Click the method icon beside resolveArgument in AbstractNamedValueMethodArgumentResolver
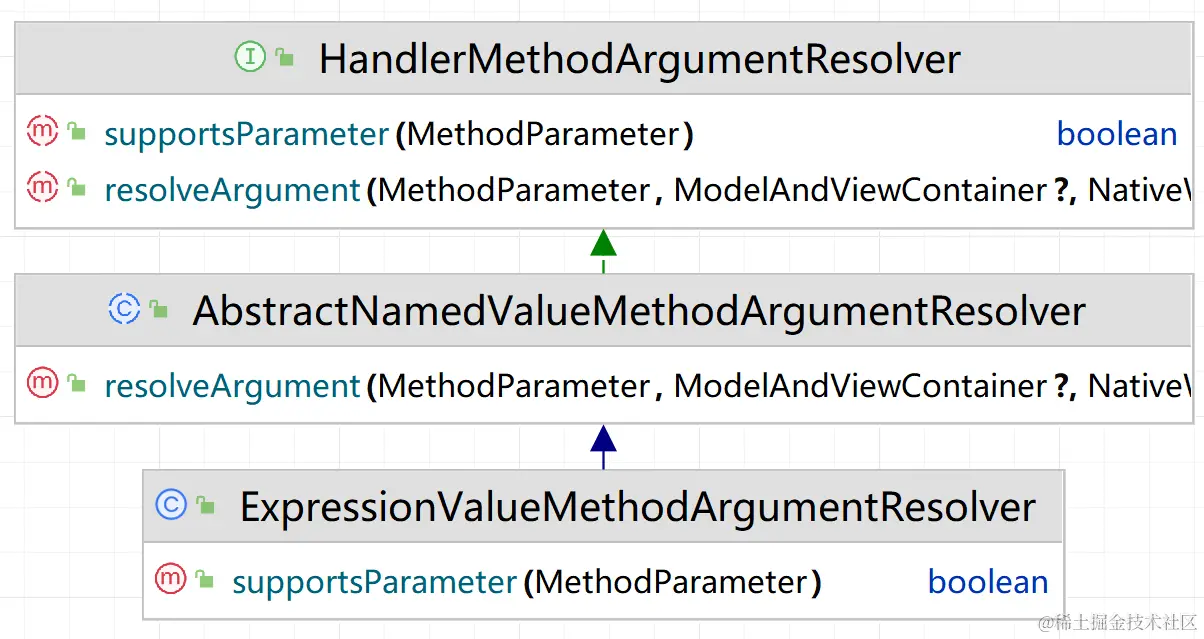The image size is (1204, 639). [x=43, y=383]
